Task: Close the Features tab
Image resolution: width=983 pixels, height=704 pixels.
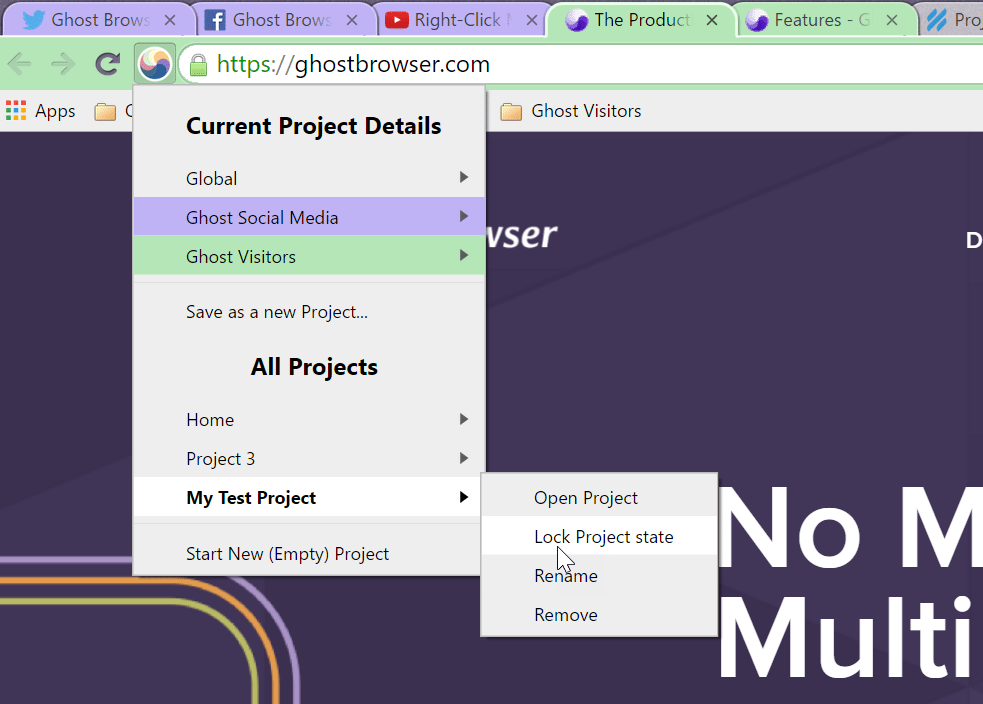Action: point(892,21)
